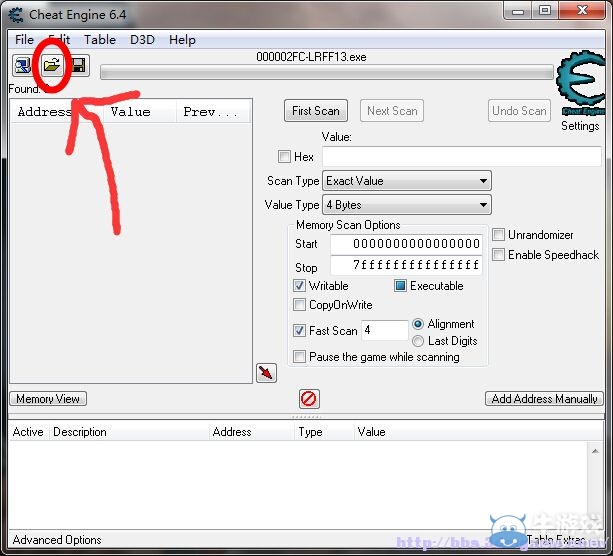613x556 pixels.
Task: Click the process name 000002FC-LRFF13.exe
Action: point(311,57)
